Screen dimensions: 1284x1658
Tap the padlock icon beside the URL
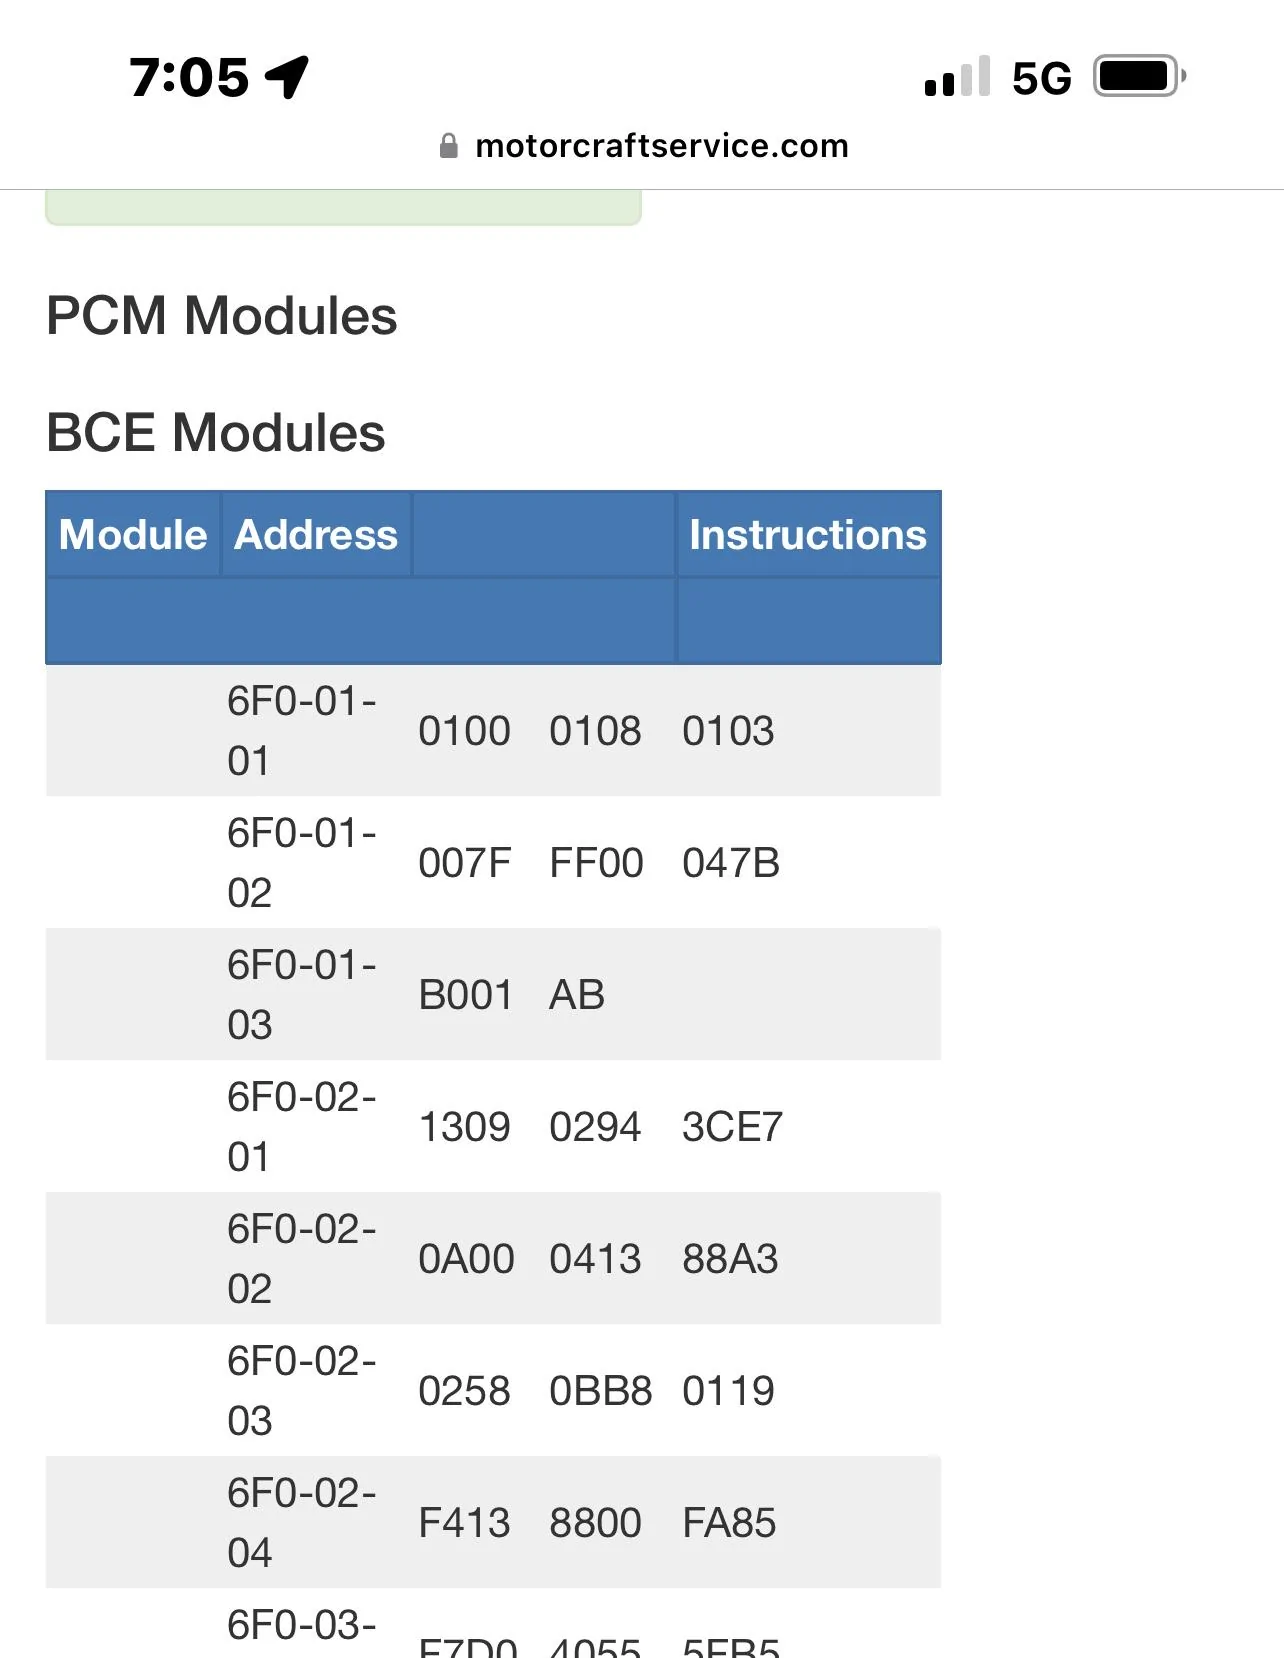pyautogui.click(x=449, y=146)
